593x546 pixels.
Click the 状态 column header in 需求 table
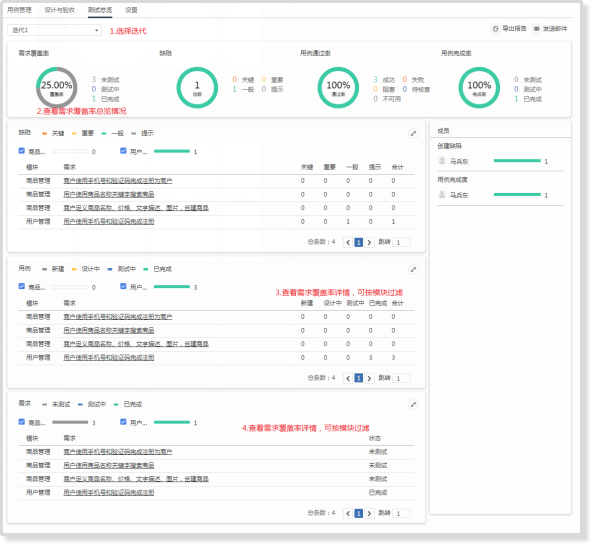click(375, 439)
